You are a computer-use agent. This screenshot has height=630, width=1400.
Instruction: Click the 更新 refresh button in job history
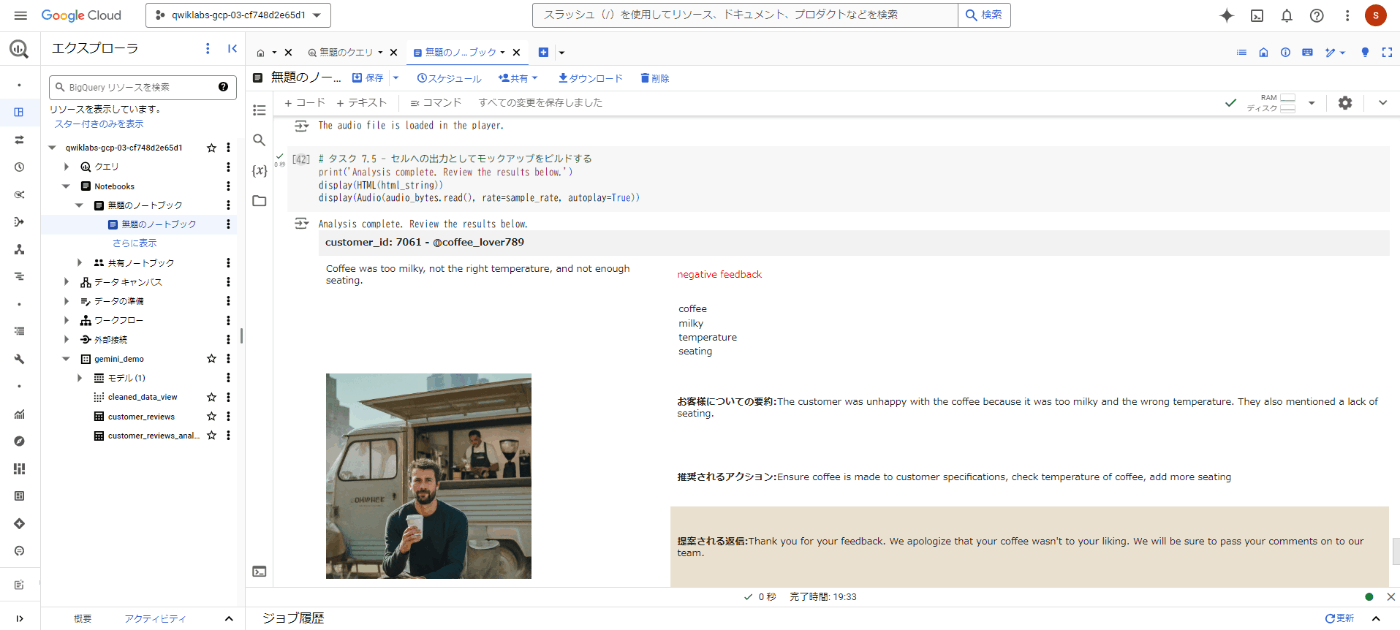(x=1339, y=619)
